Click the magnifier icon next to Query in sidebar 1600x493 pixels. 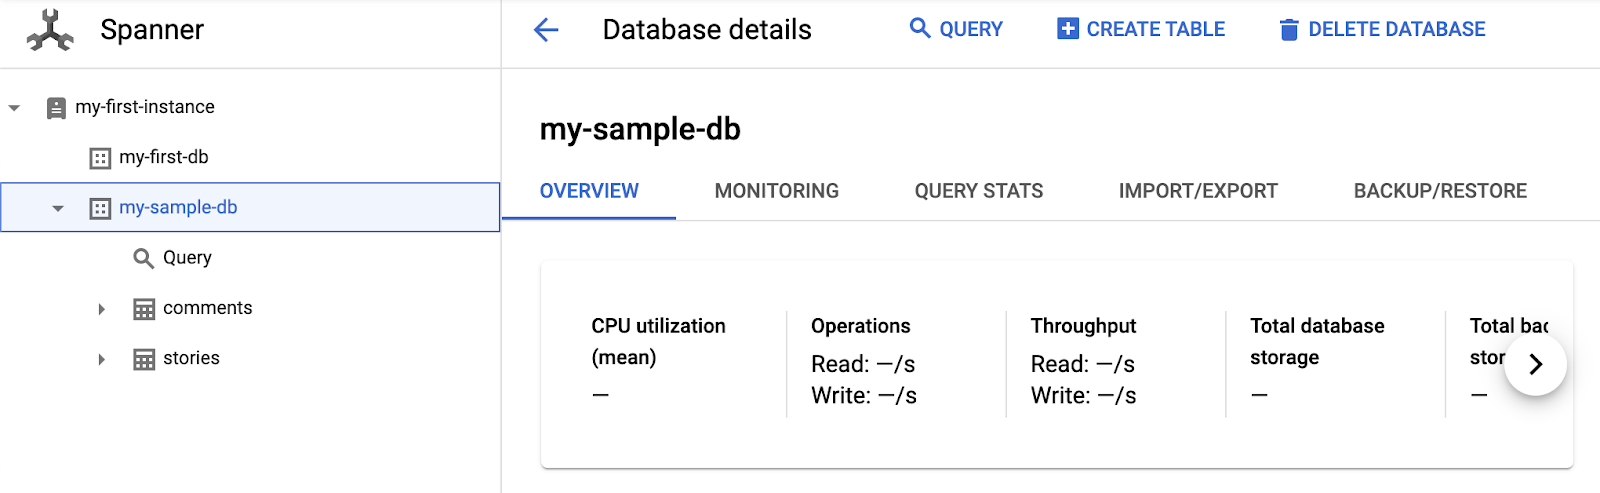coord(143,258)
